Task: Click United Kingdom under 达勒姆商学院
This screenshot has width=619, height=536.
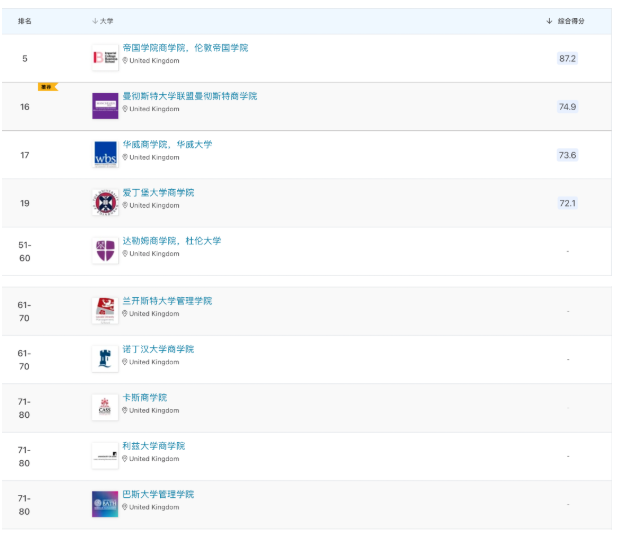Action: [154, 254]
